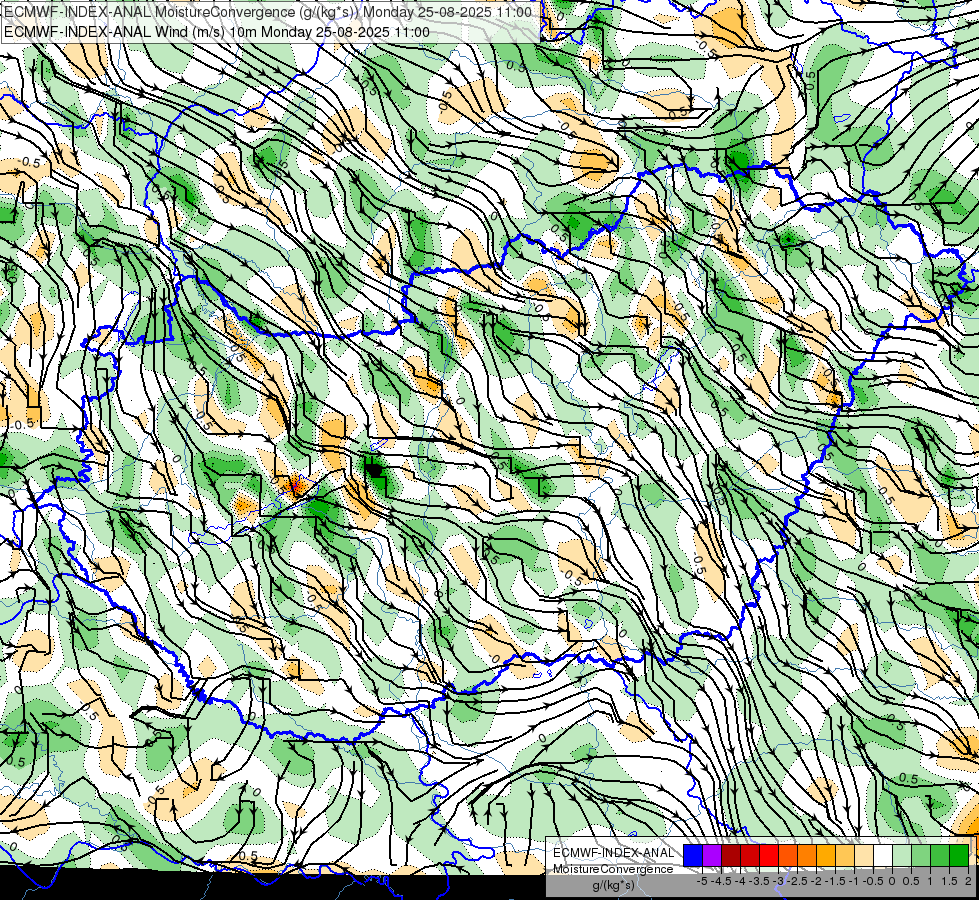Pick the medium green swatch between 1 and 1.5
Image resolution: width=979 pixels, height=900 pixels.
point(940,855)
